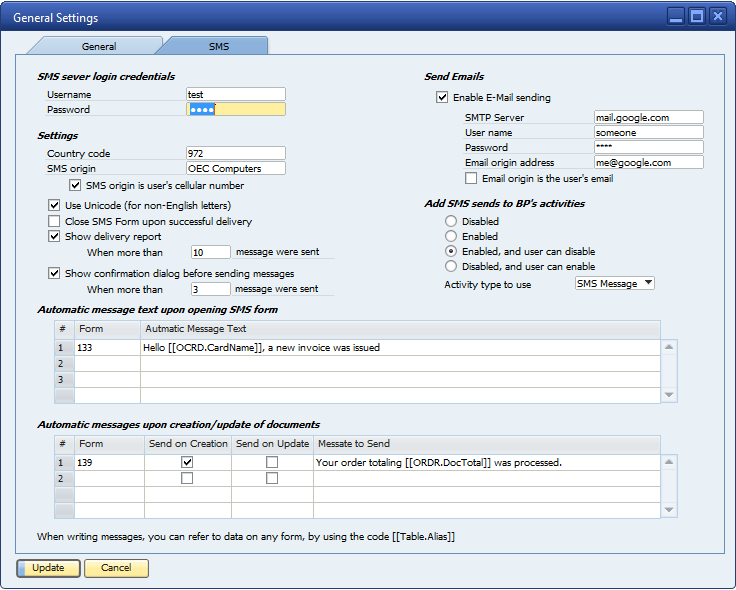Click the Autmatic Message Text column header
This screenshot has height=590, width=736.
[400, 329]
